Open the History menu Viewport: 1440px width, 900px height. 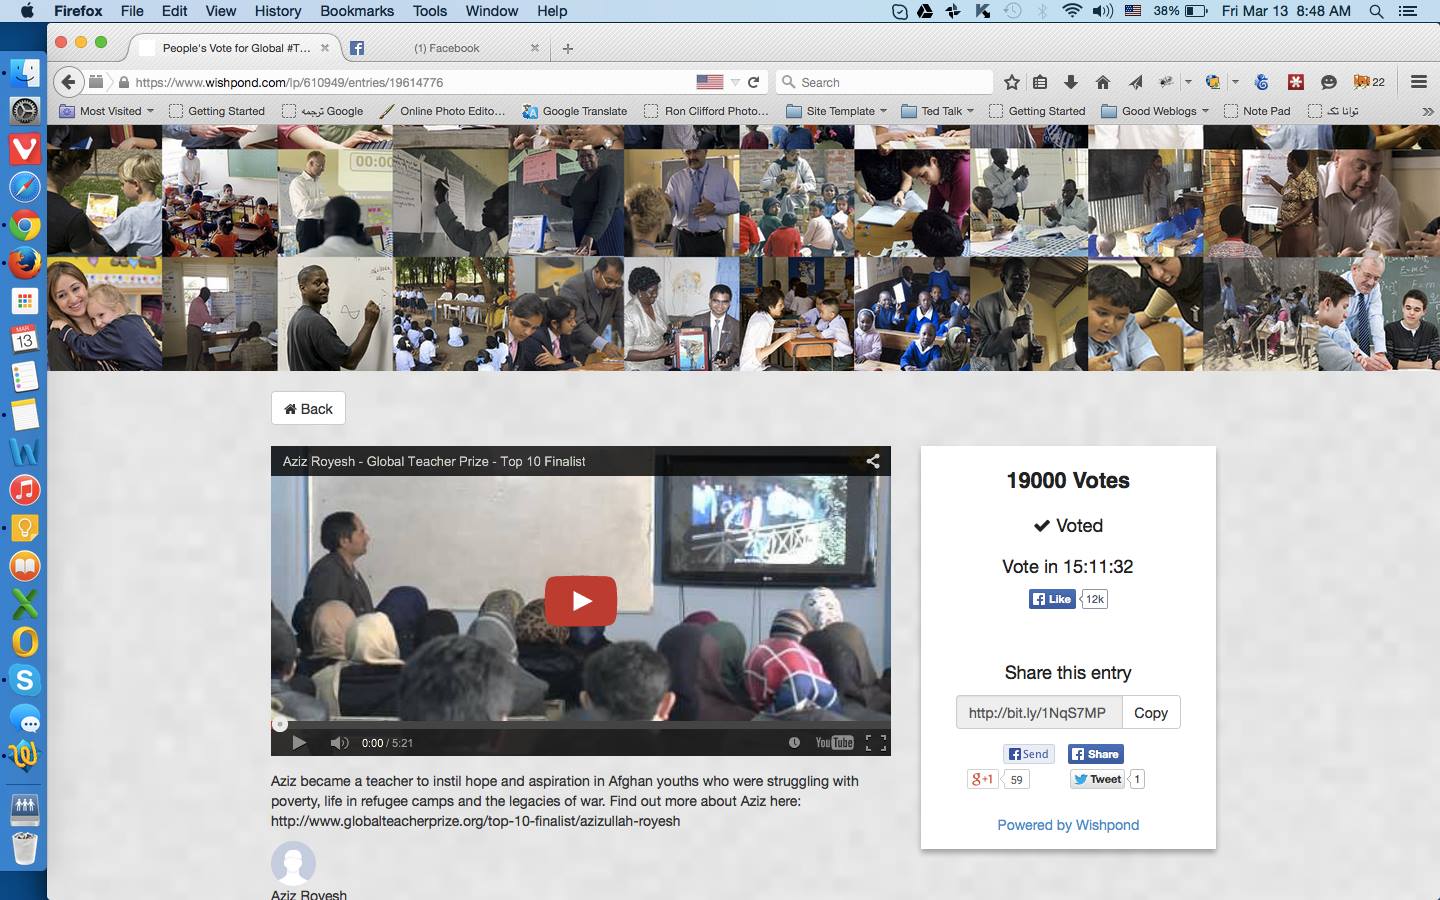[277, 11]
